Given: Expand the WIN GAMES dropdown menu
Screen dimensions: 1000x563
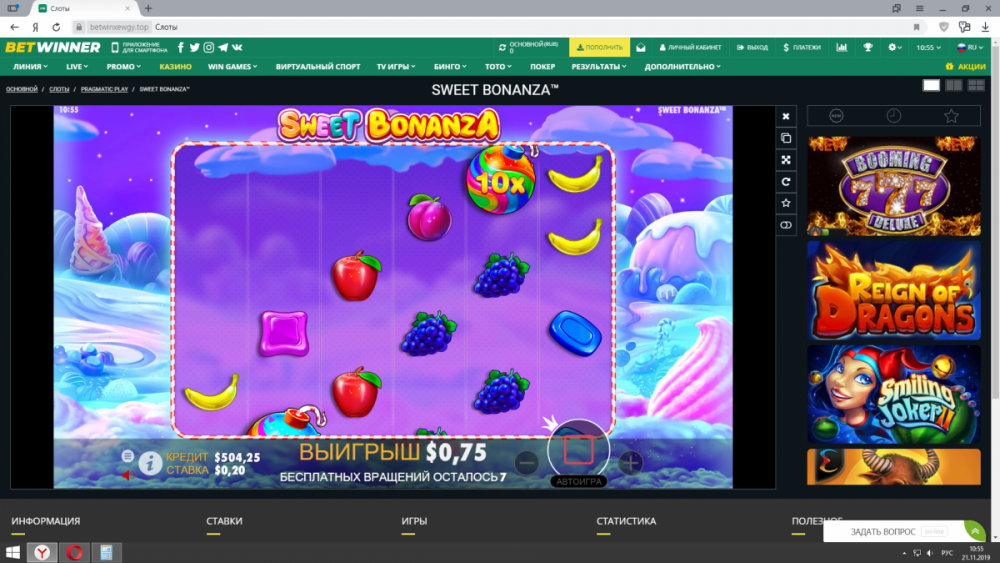Looking at the screenshot, I should pyautogui.click(x=232, y=67).
